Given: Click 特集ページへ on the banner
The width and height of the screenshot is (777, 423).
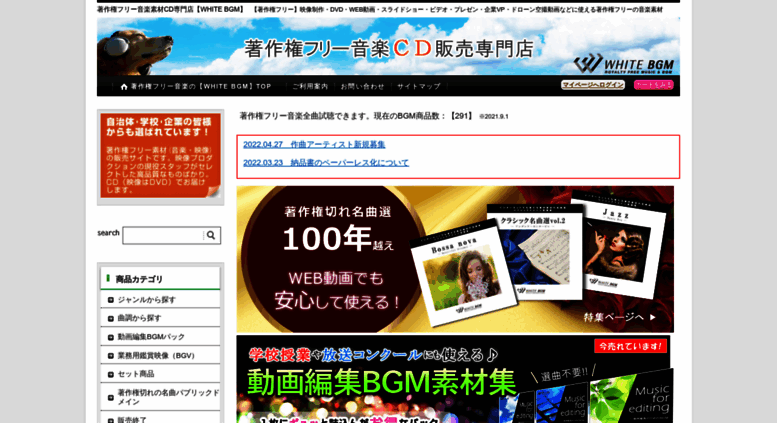Looking at the screenshot, I should pyautogui.click(x=620, y=317).
